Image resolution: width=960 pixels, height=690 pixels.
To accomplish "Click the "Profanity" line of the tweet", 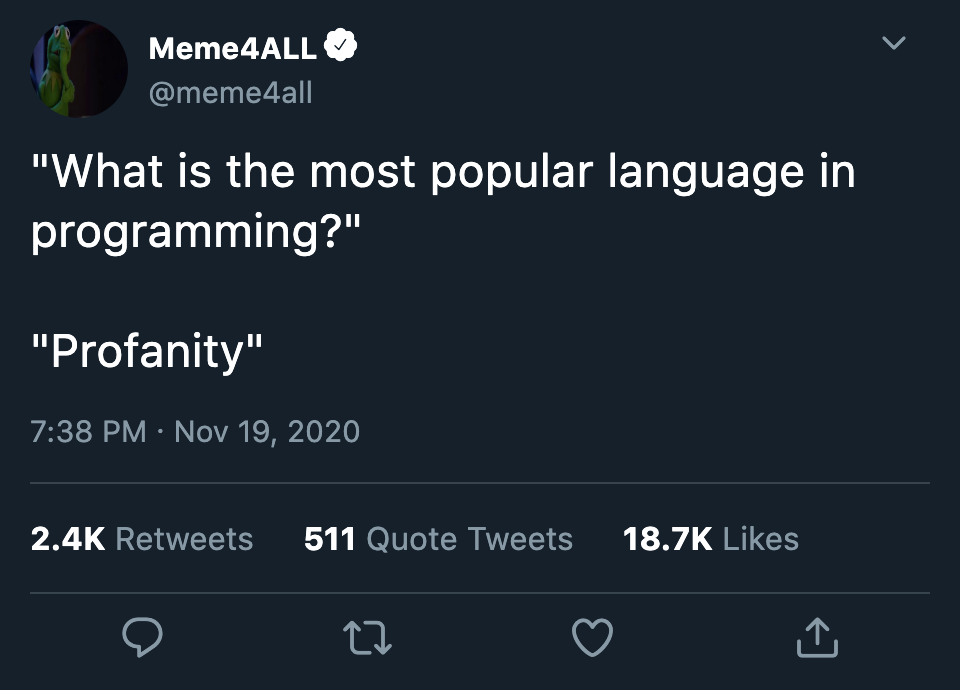I will coord(147,351).
